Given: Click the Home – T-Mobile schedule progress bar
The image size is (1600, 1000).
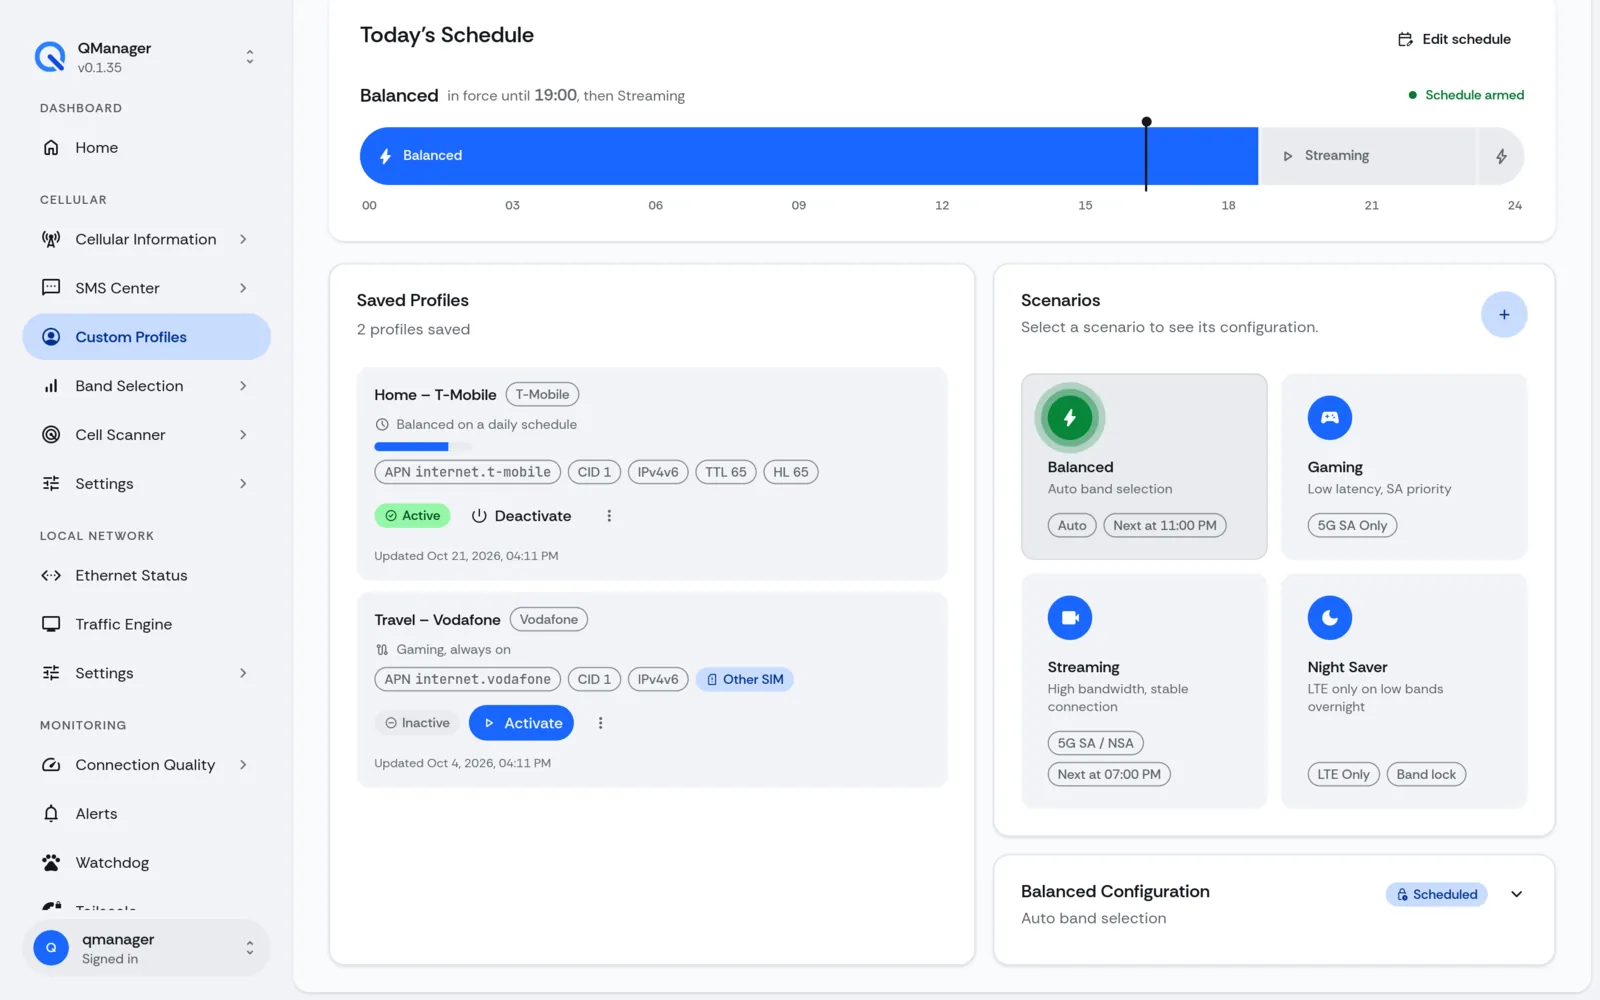Looking at the screenshot, I should coord(421,446).
